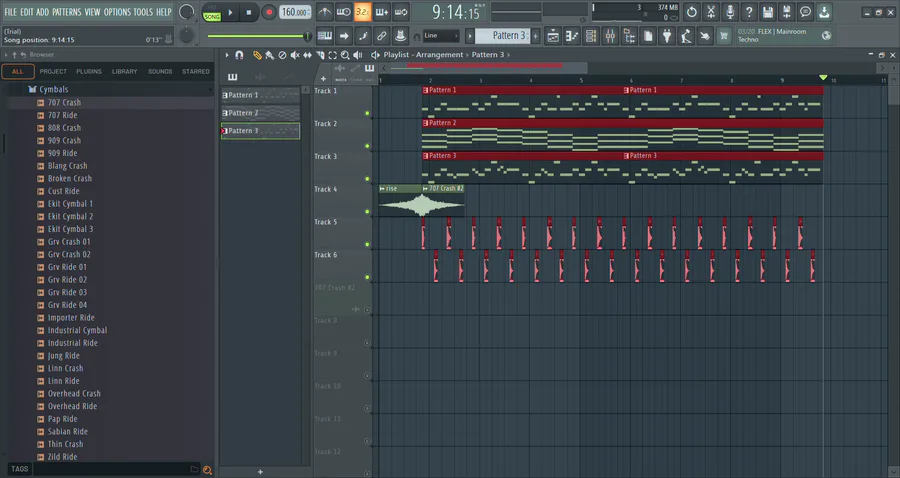Open the Mixer view icon

pyautogui.click(x=610, y=36)
